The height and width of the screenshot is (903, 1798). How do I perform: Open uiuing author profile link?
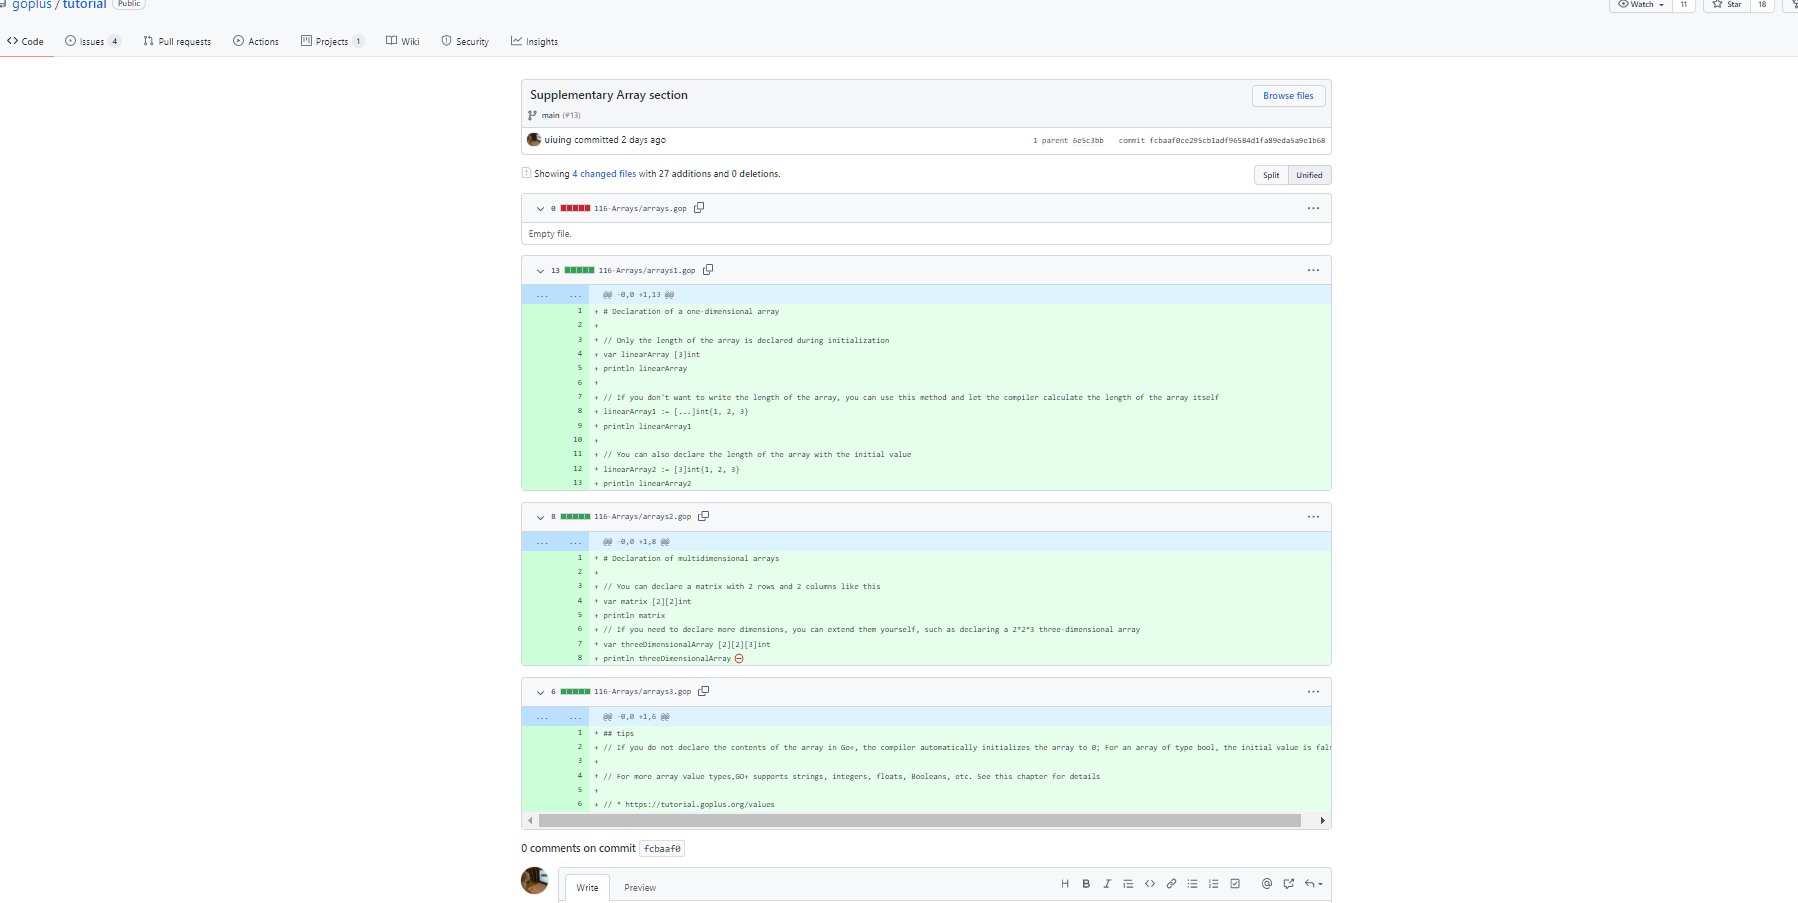tap(557, 140)
